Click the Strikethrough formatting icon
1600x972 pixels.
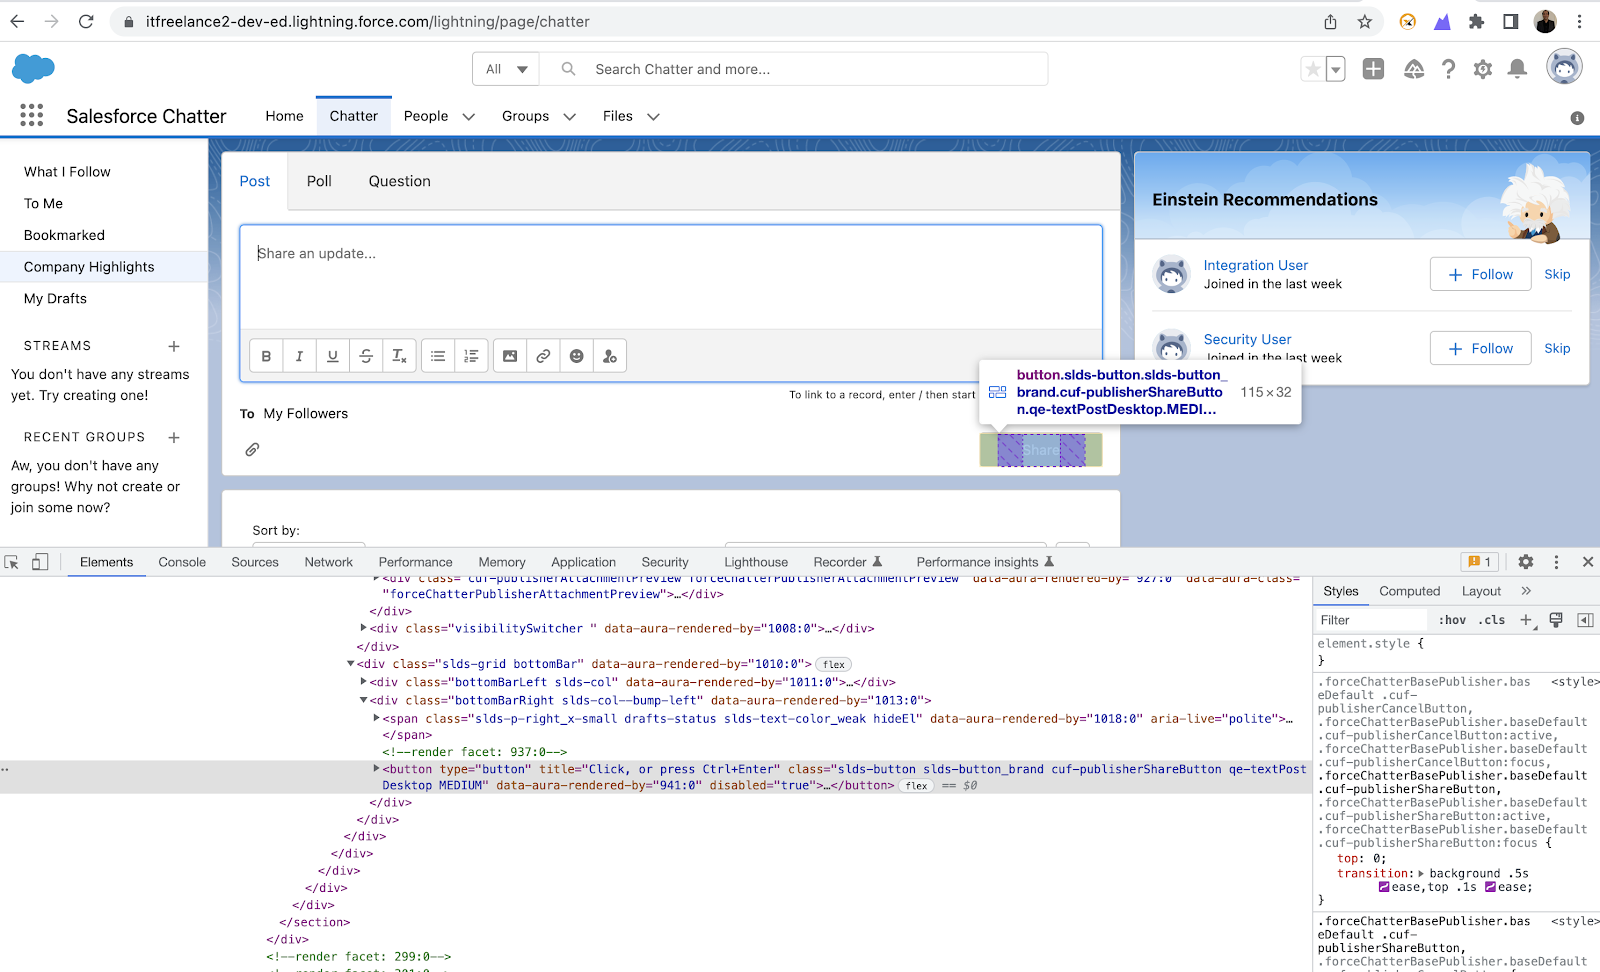tap(366, 356)
